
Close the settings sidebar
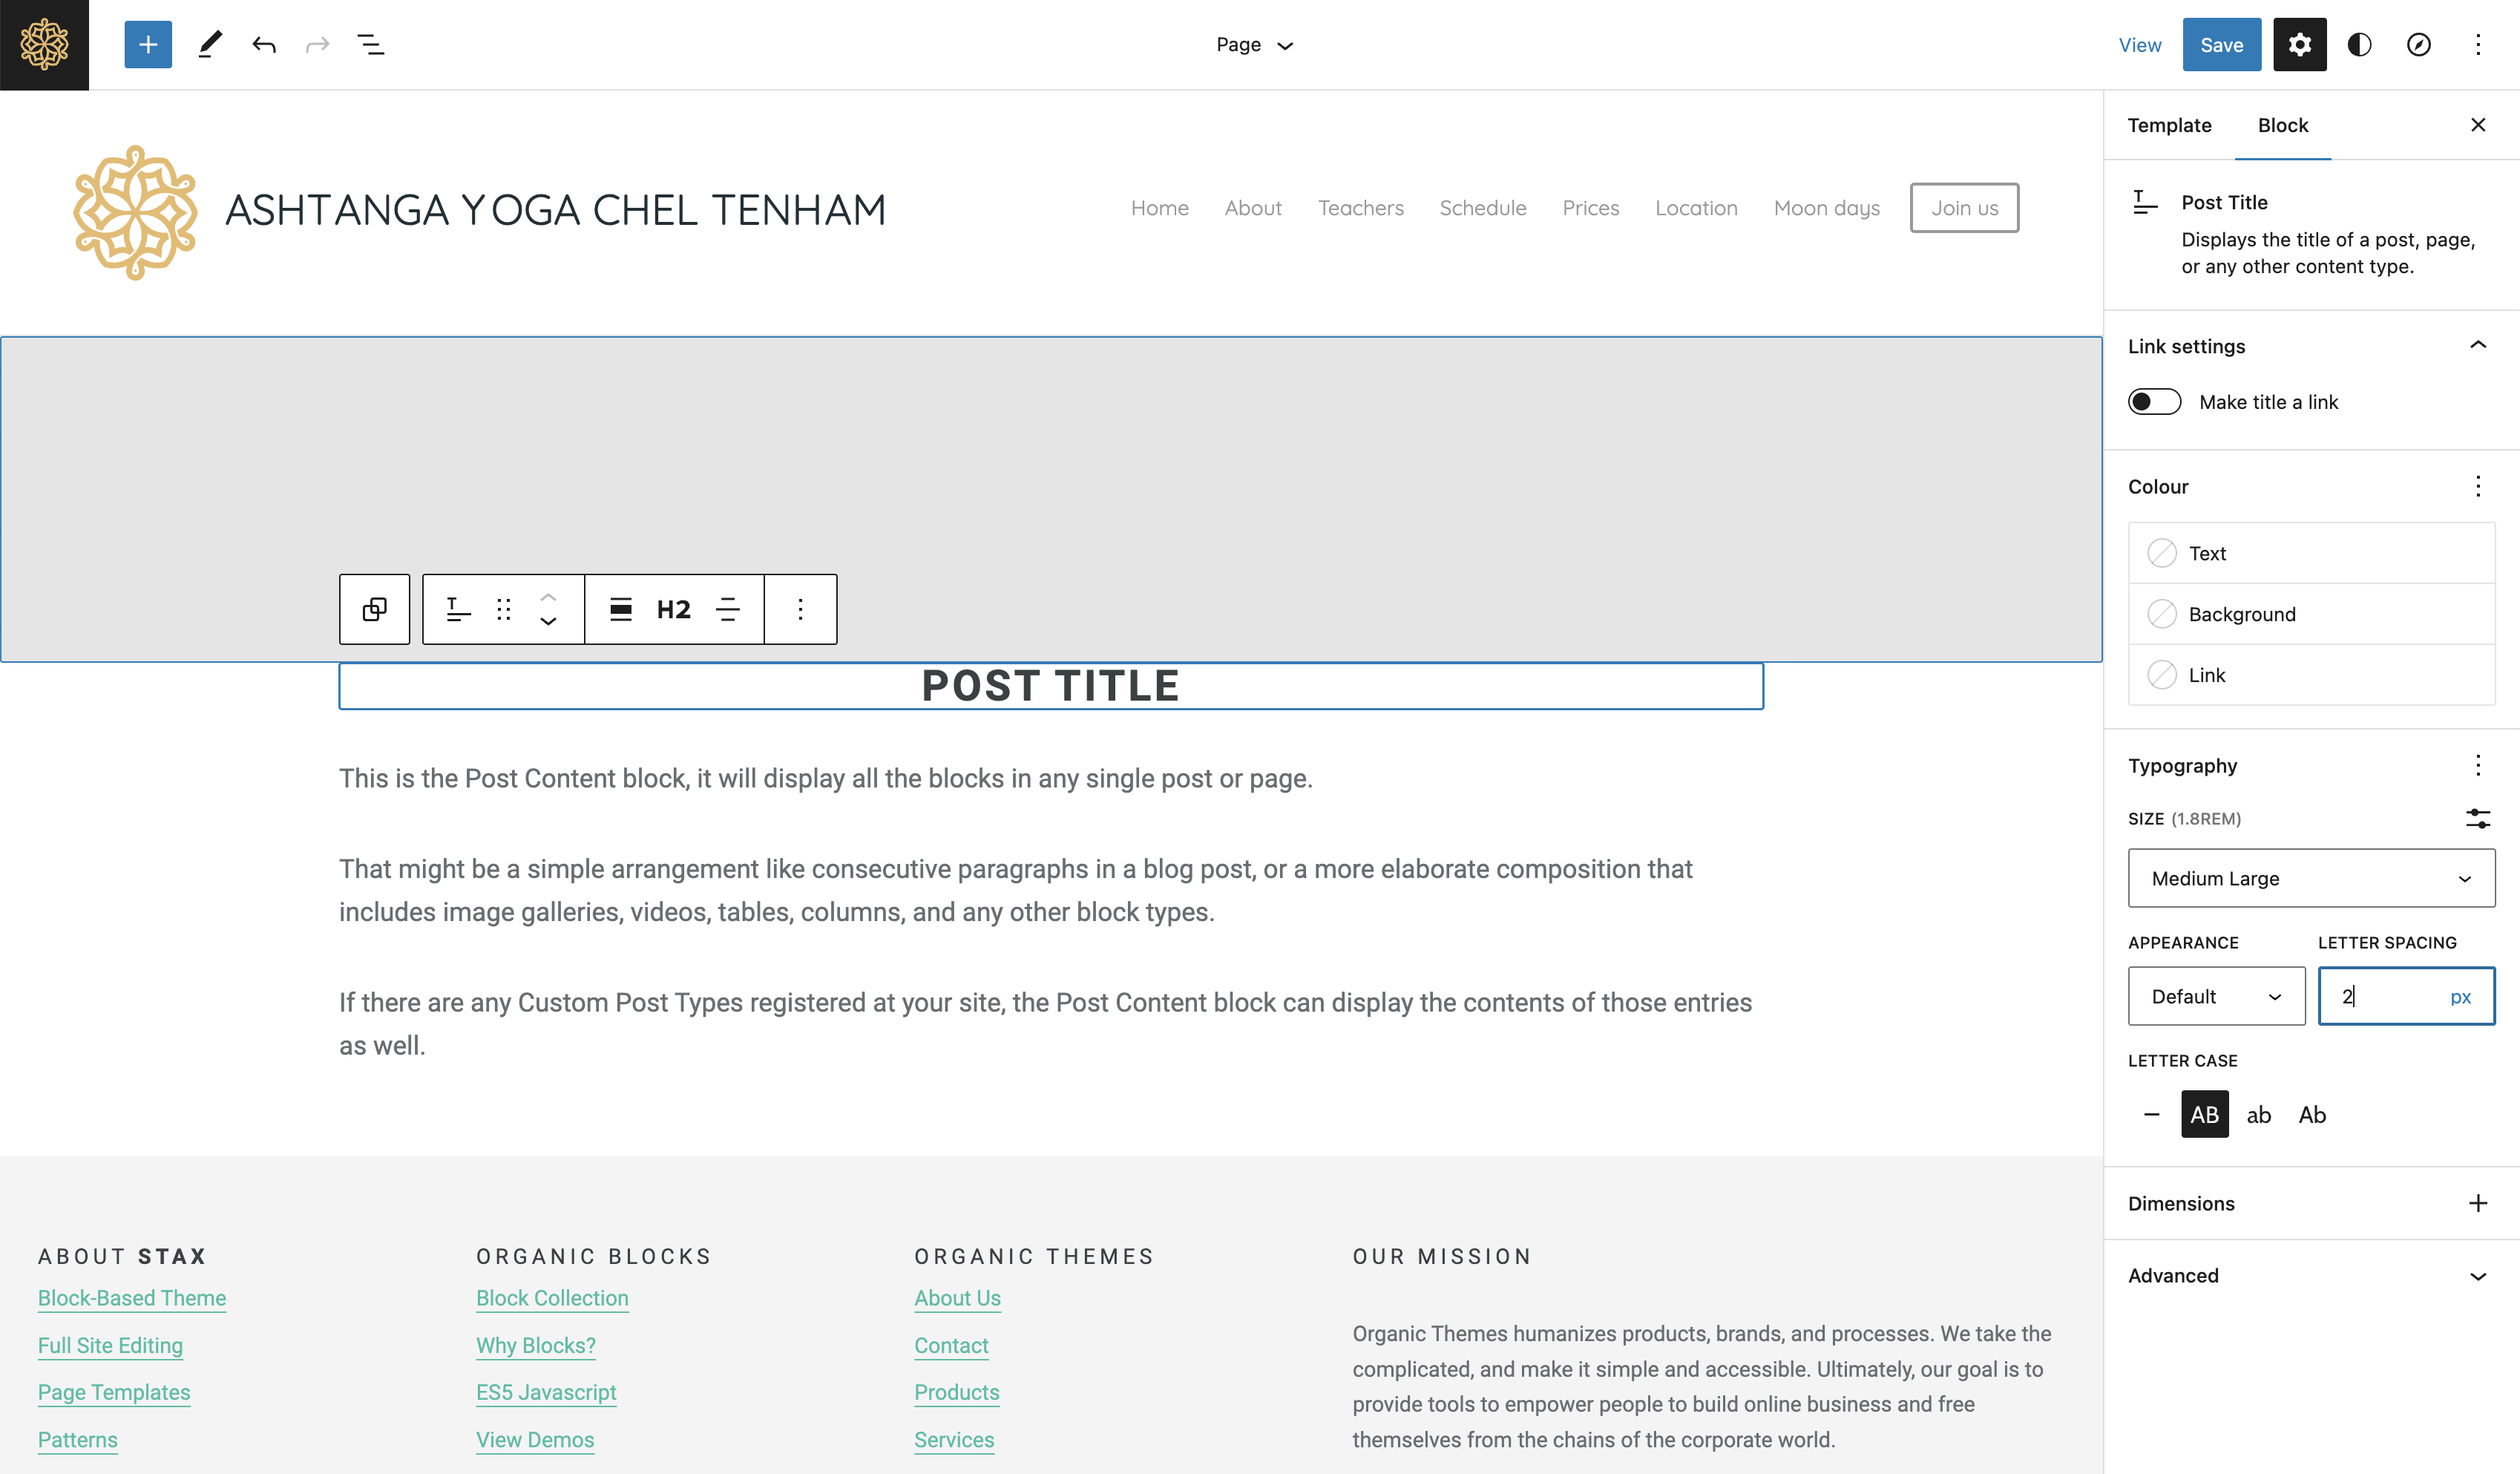(2478, 125)
